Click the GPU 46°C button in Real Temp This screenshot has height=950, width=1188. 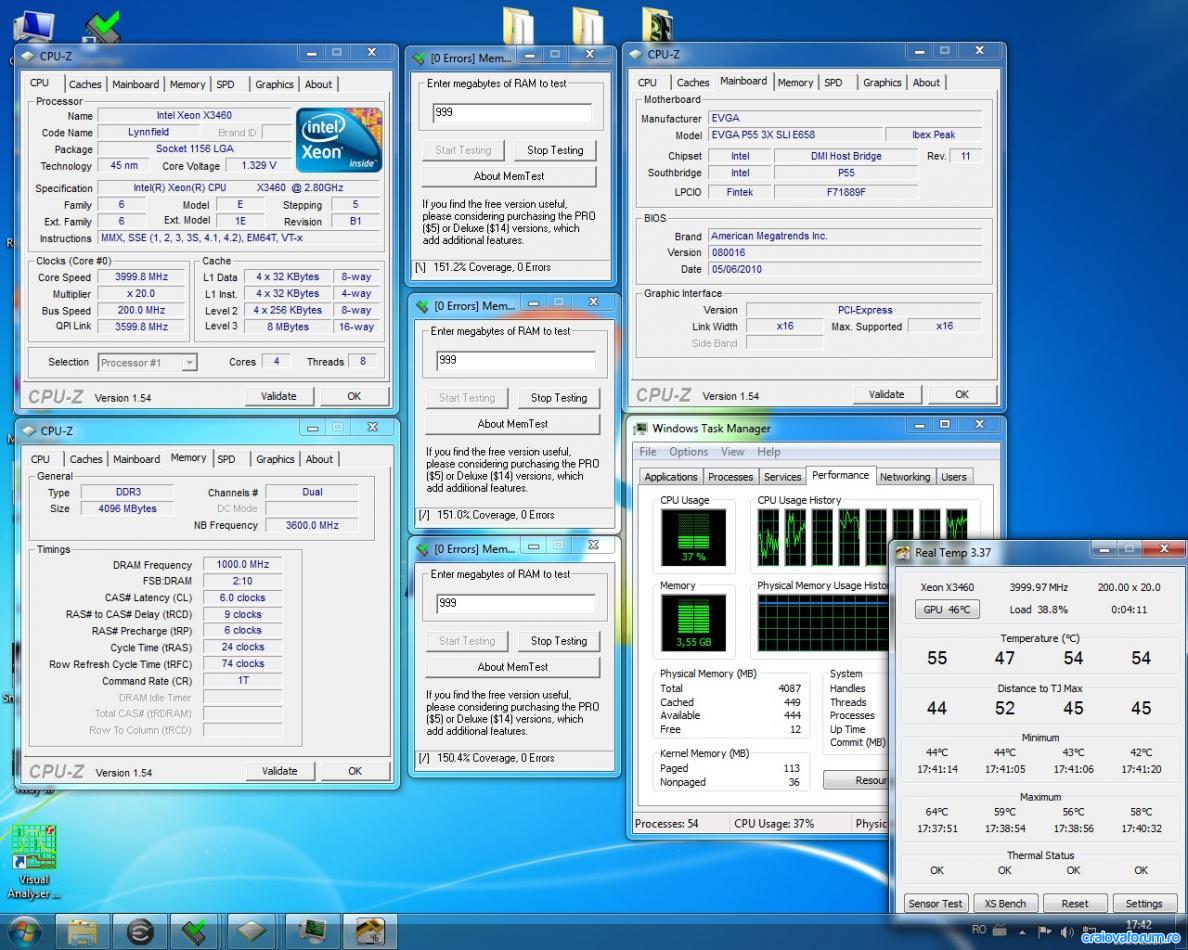(946, 609)
